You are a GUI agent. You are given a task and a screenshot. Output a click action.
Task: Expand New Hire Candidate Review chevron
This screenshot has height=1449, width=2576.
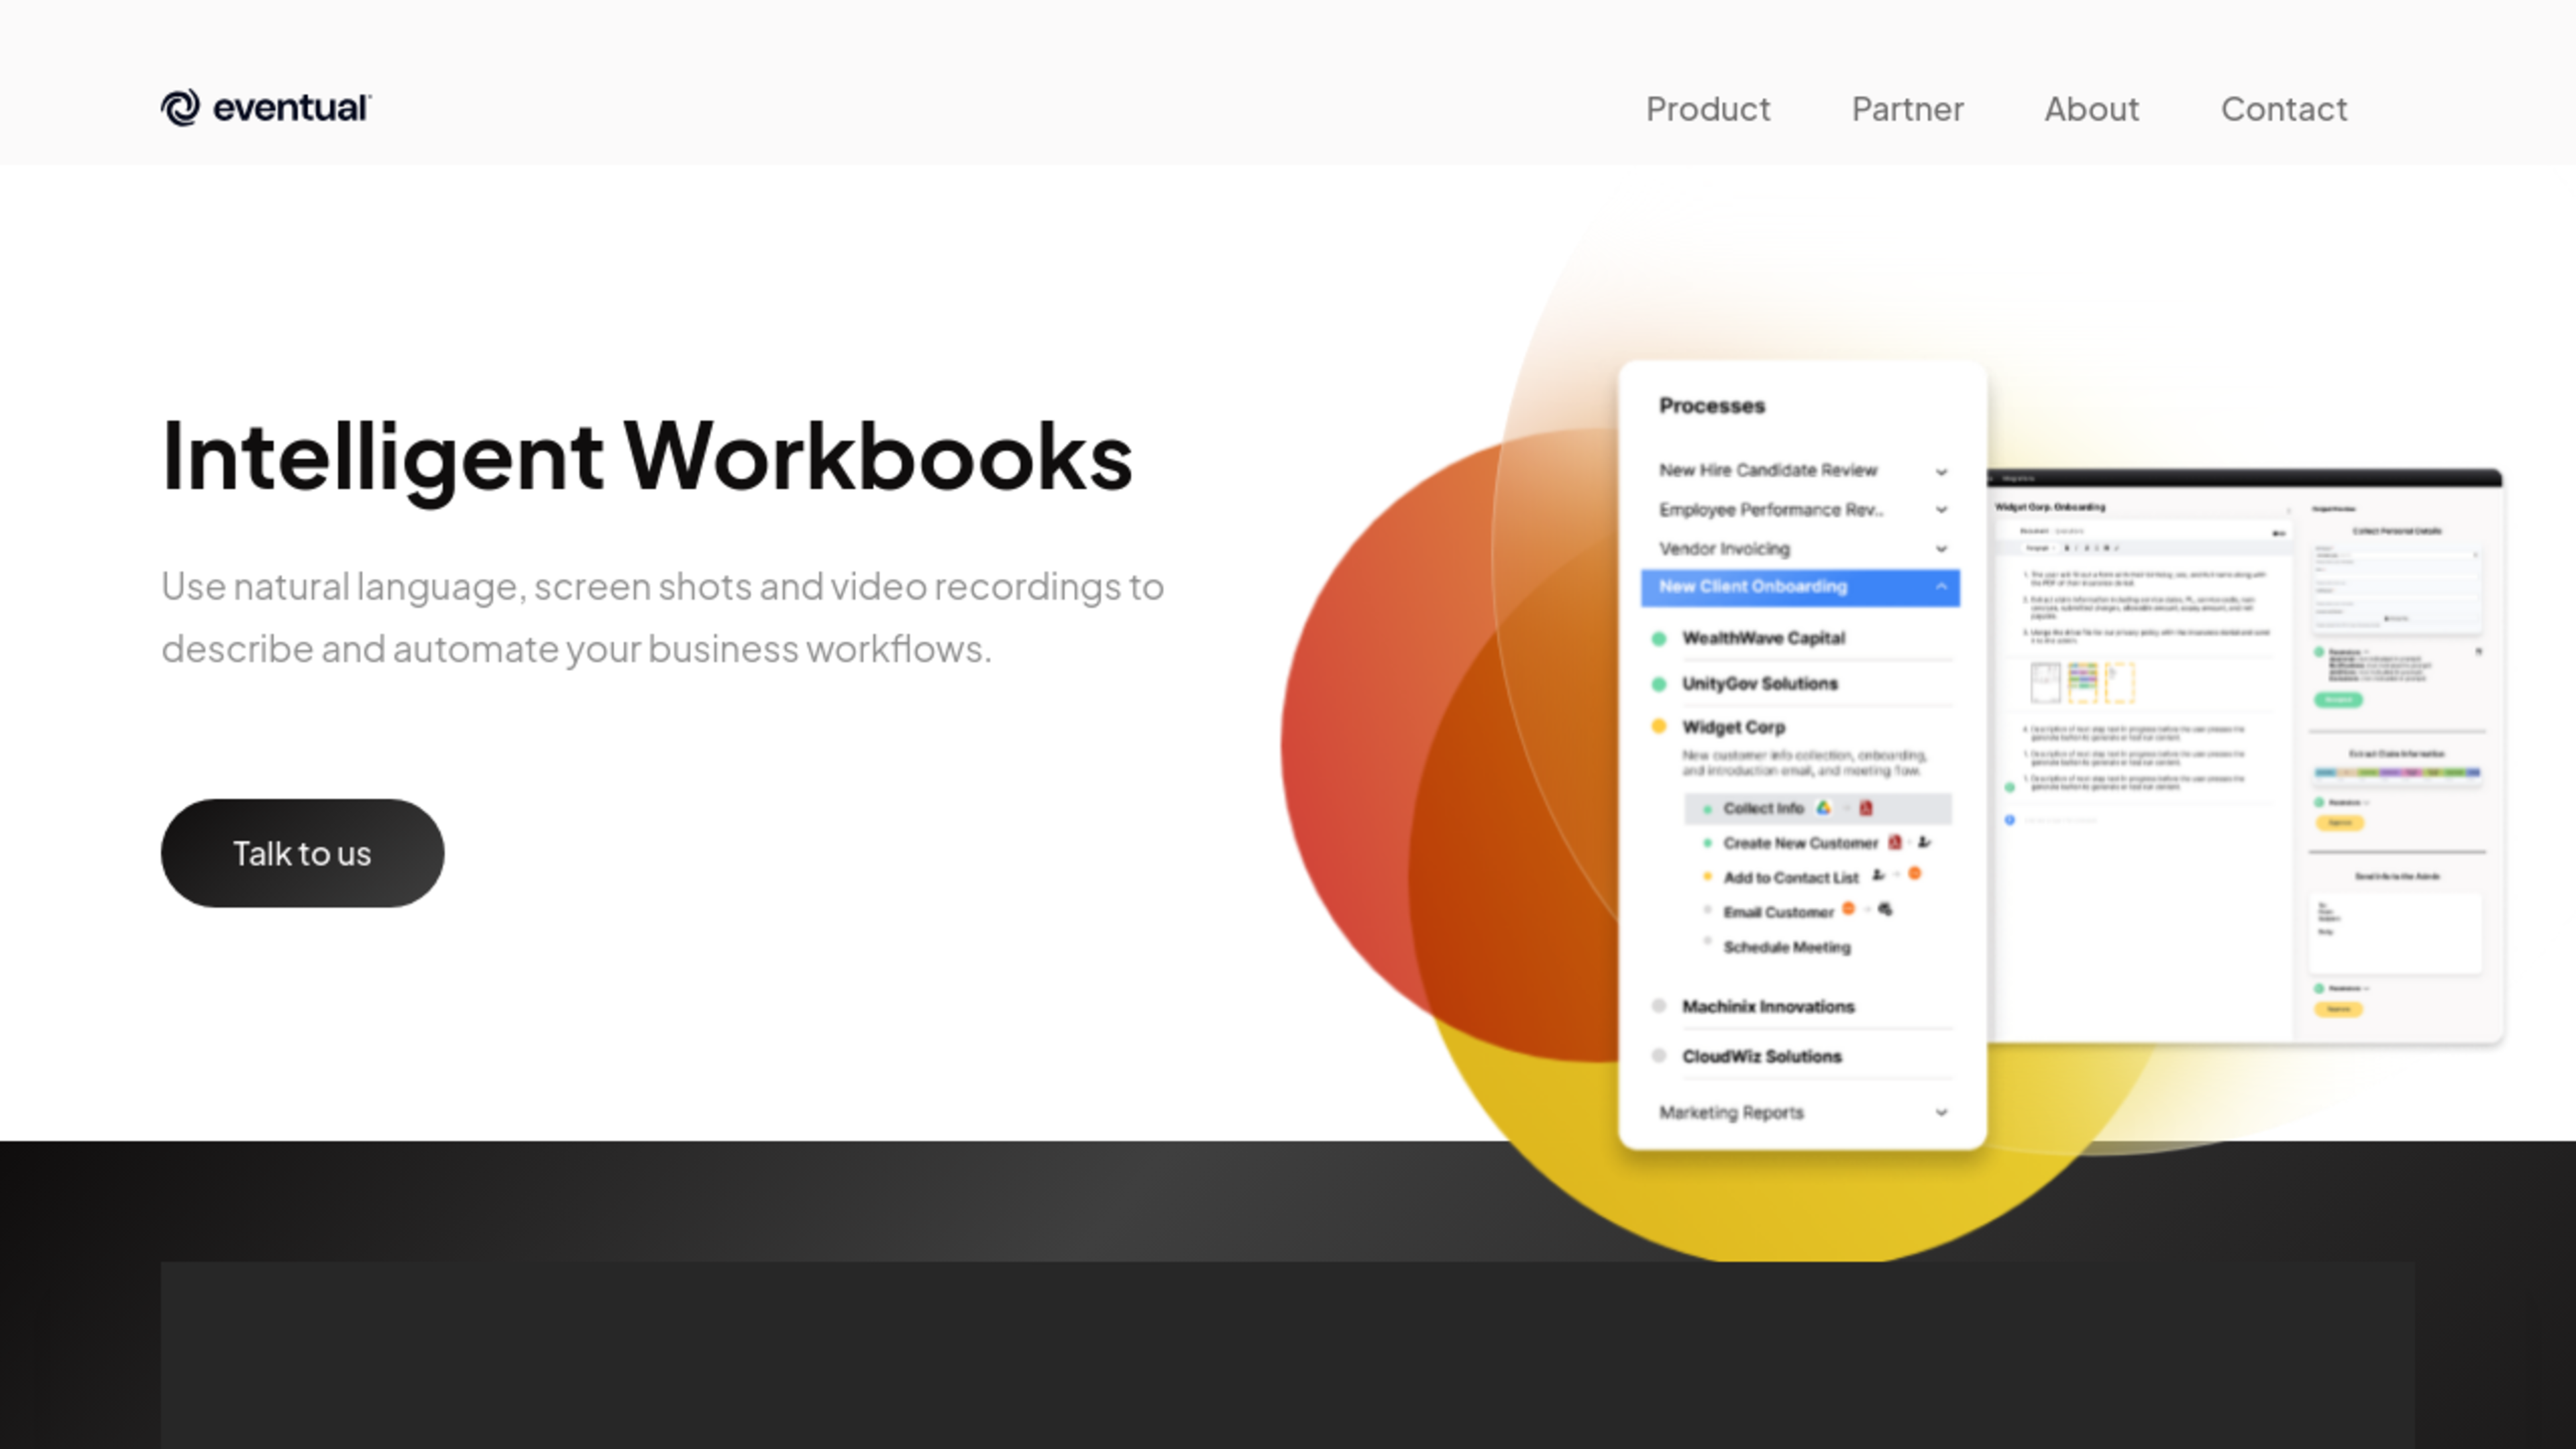pyautogui.click(x=1941, y=471)
